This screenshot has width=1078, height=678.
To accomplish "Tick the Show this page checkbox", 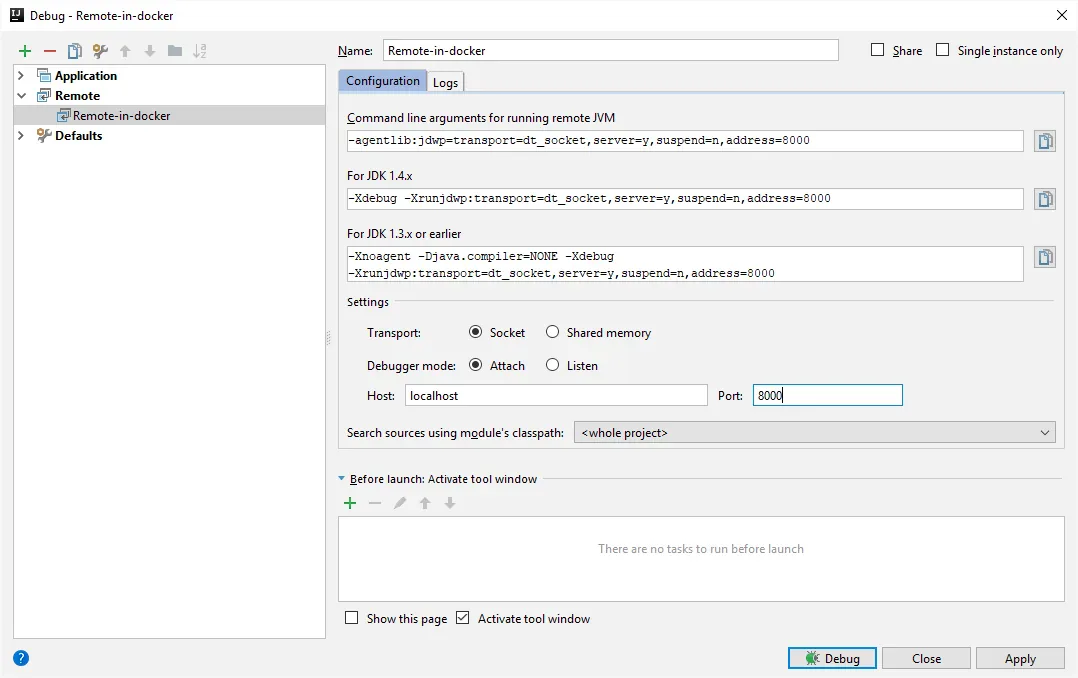I will 351,617.
